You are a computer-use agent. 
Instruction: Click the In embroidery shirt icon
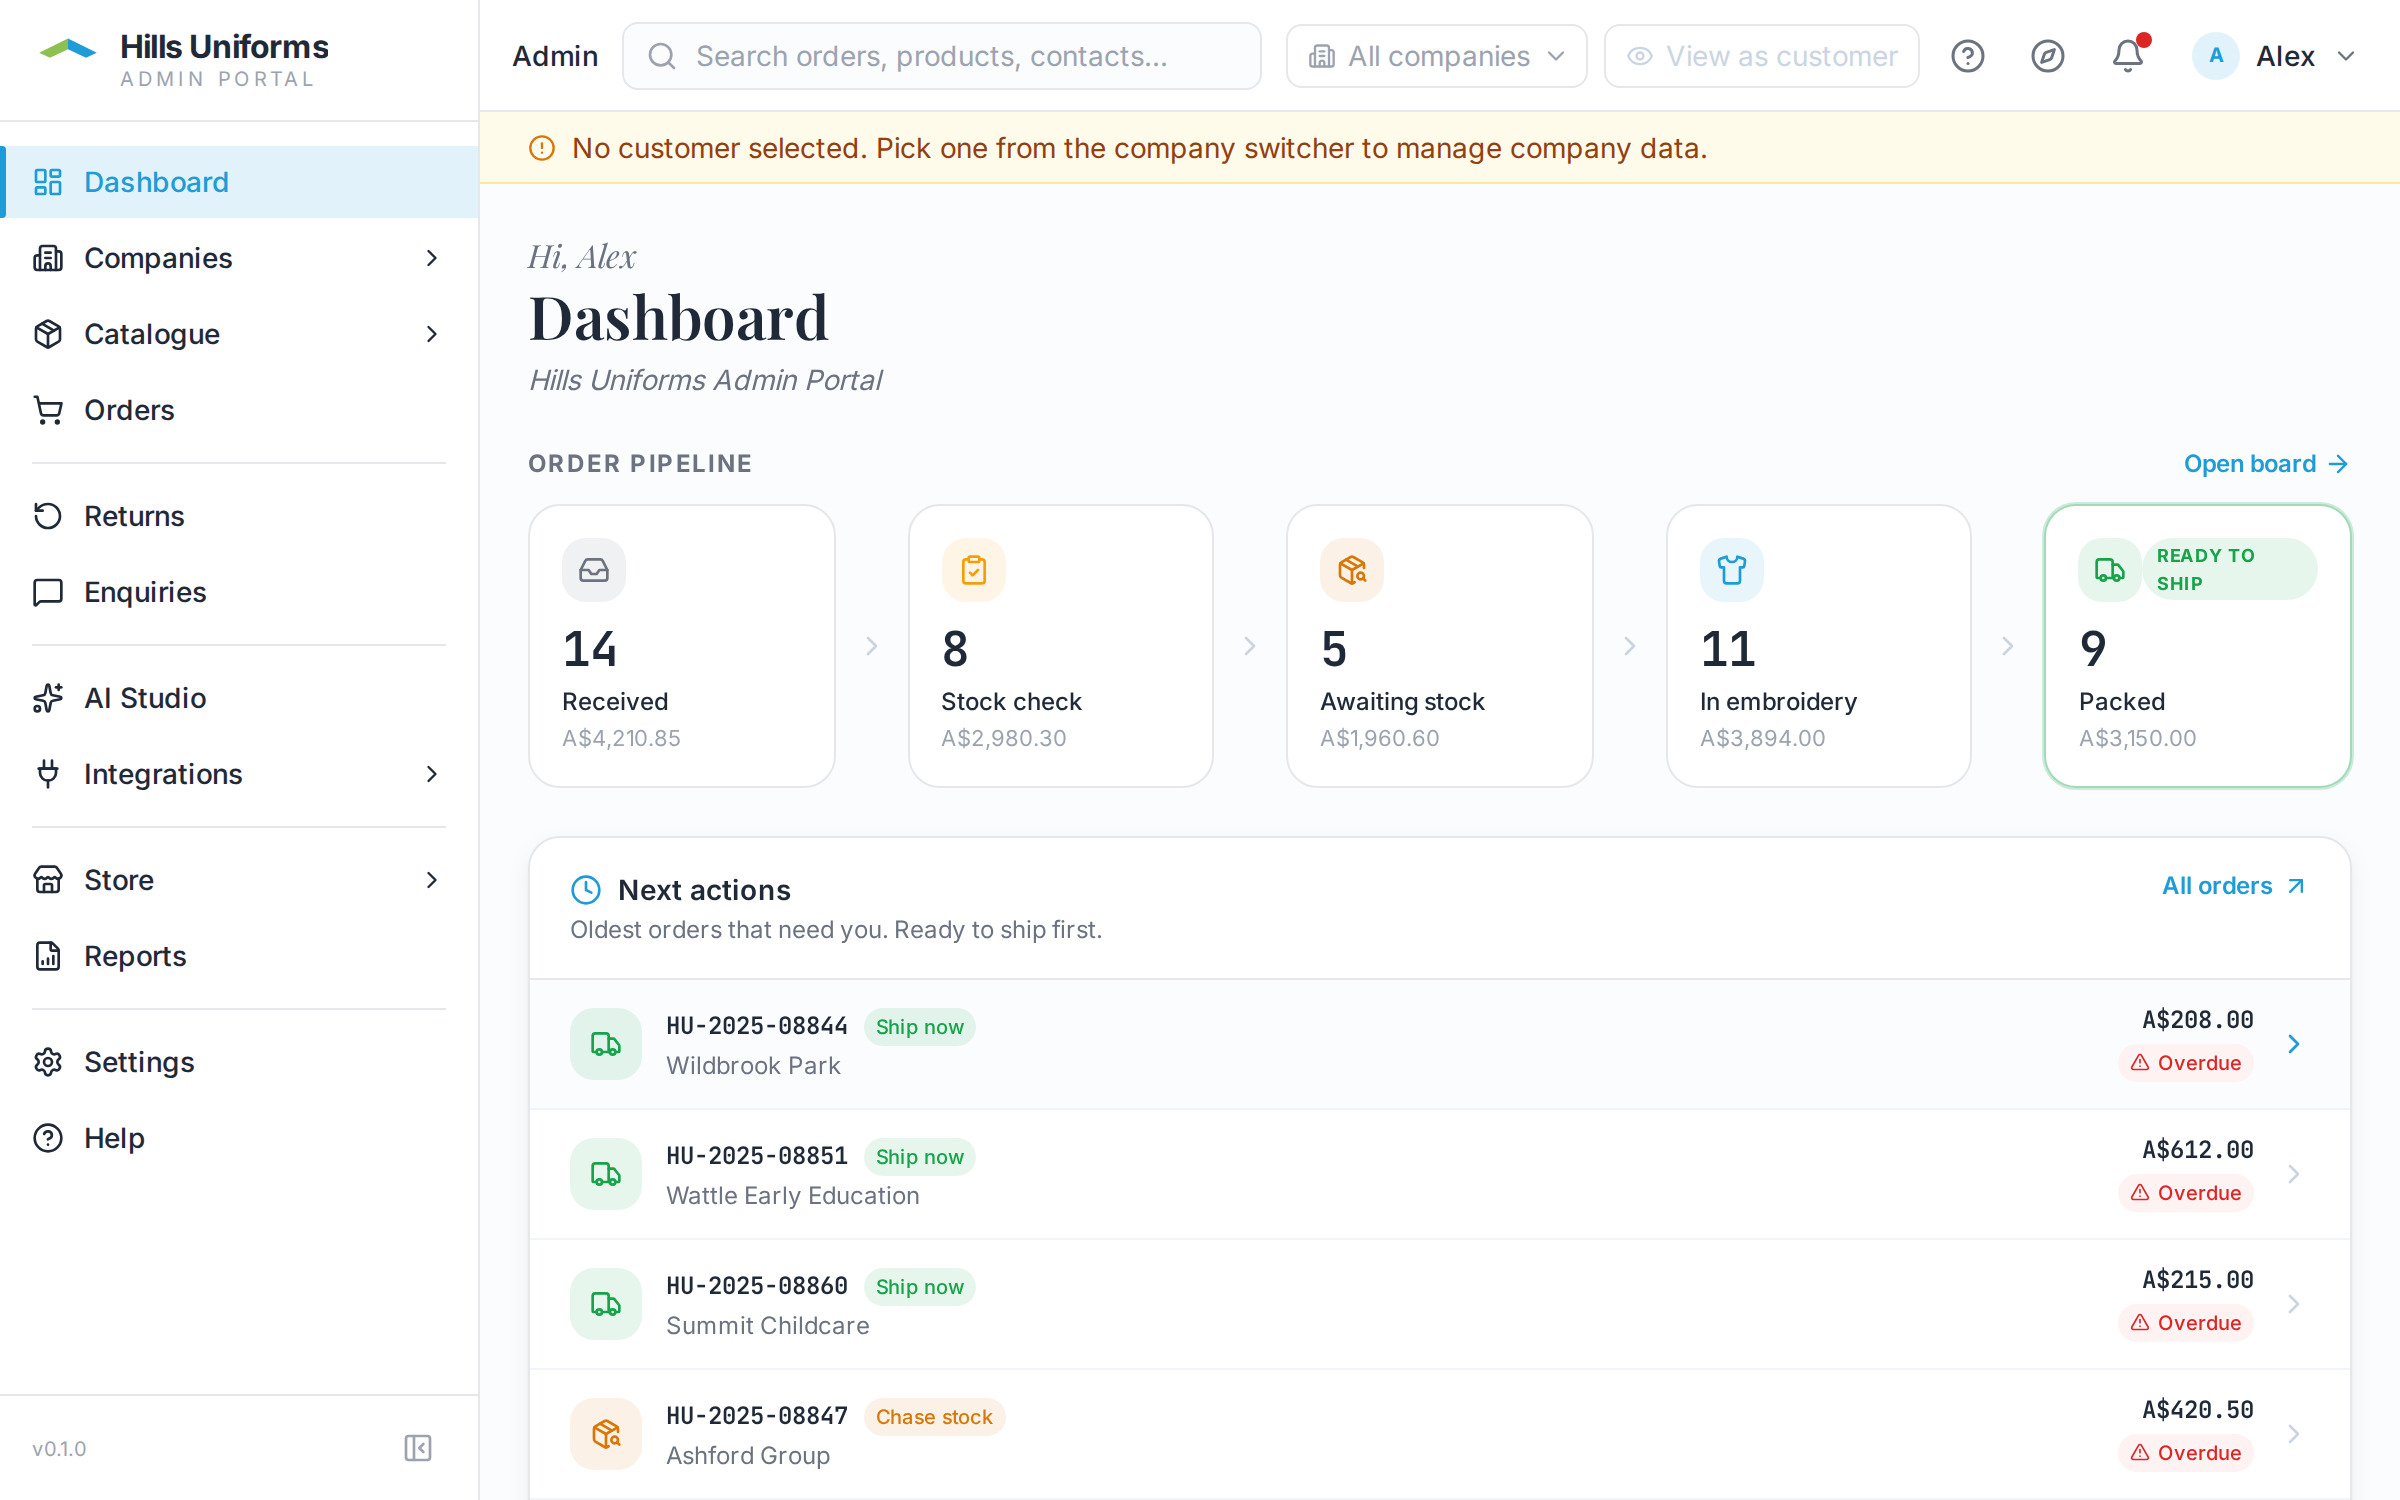(1731, 570)
